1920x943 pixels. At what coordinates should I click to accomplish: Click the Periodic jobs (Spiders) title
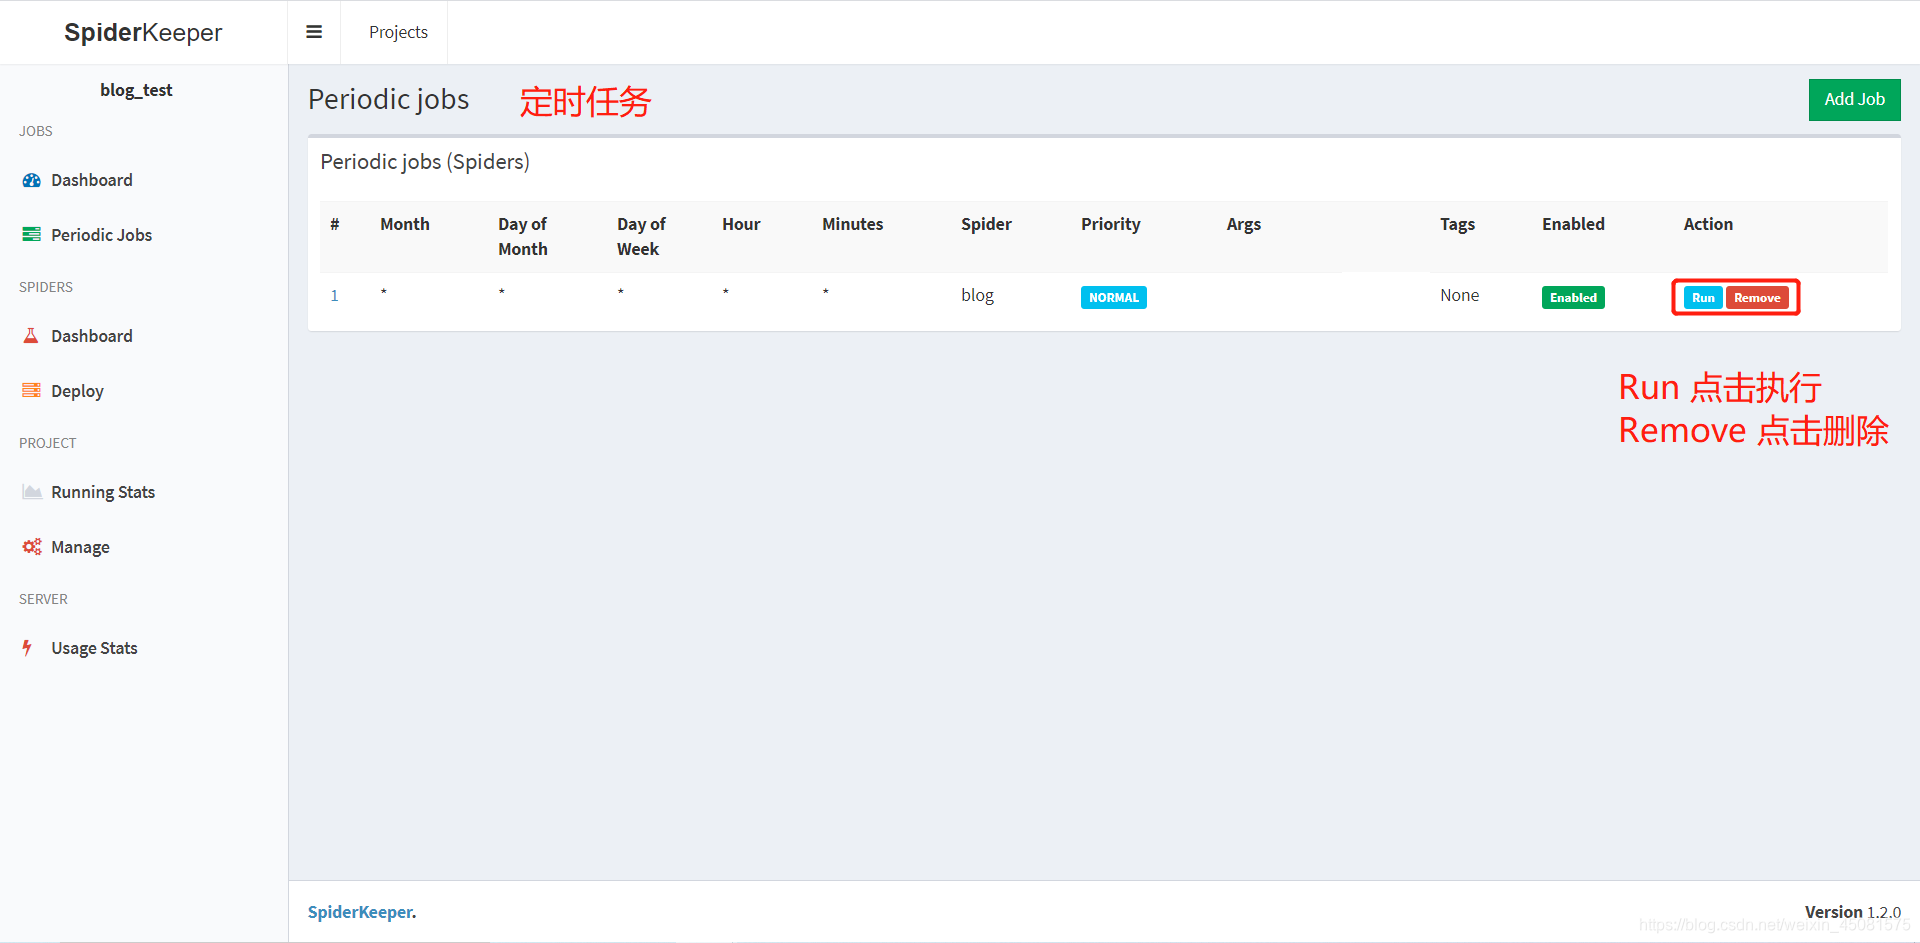coord(425,162)
